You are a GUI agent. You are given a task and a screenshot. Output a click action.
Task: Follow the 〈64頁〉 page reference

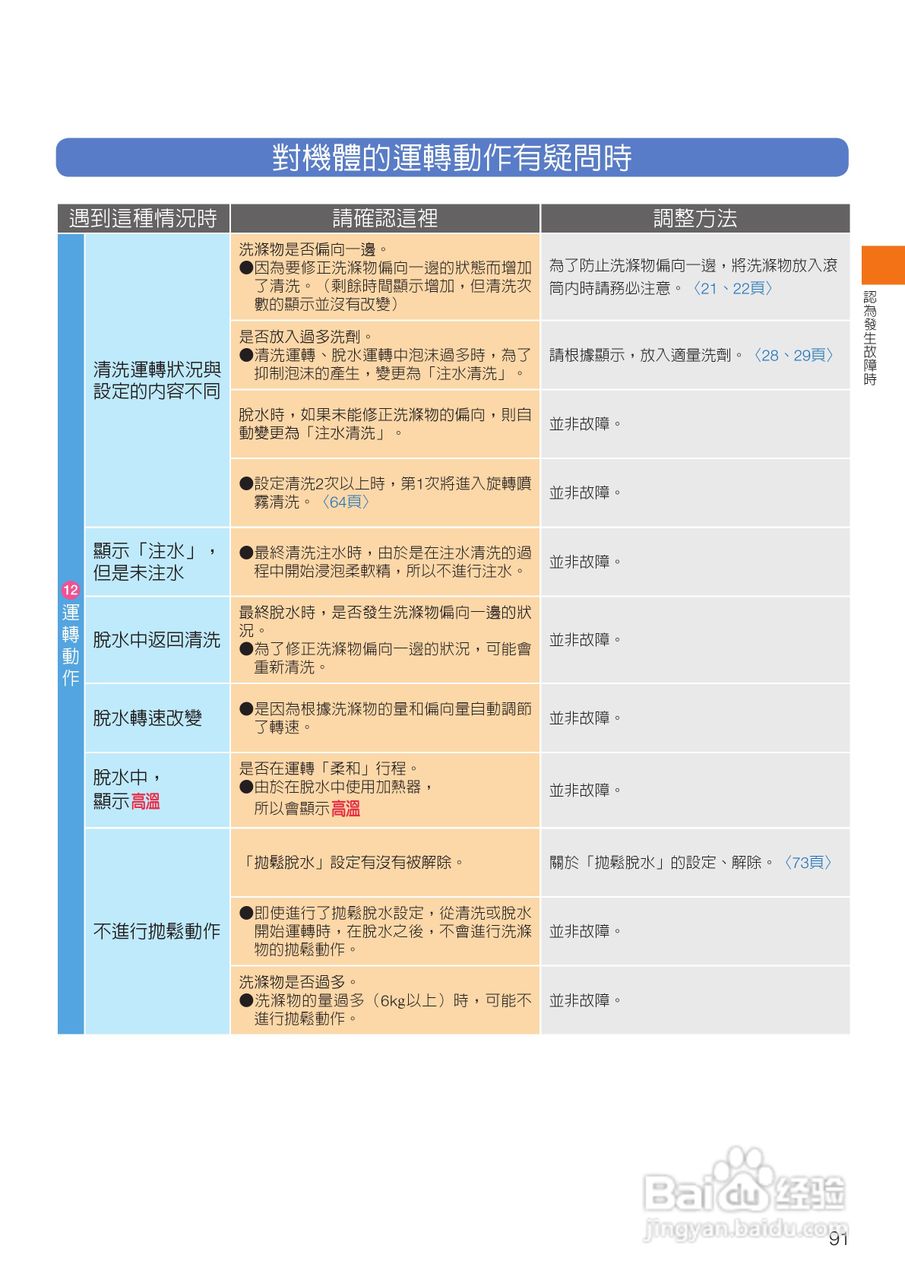click(347, 502)
